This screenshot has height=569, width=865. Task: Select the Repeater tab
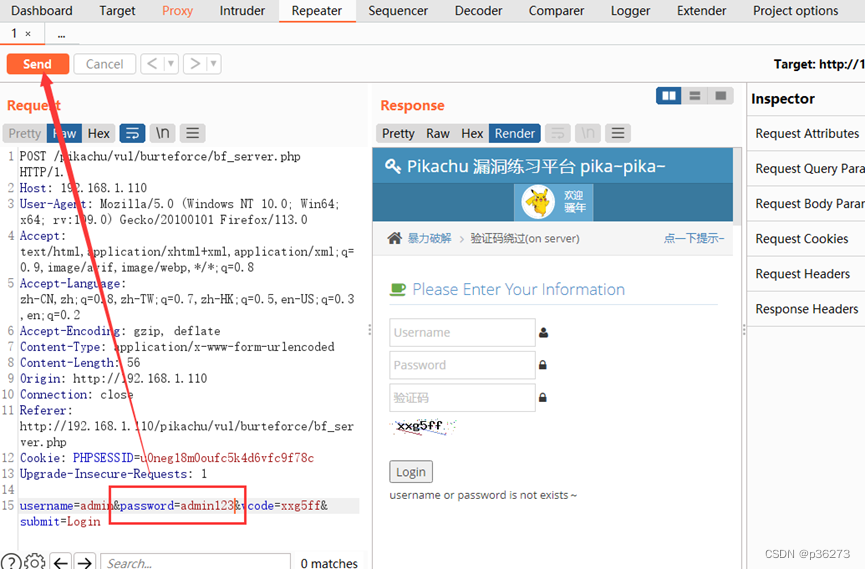coord(317,10)
